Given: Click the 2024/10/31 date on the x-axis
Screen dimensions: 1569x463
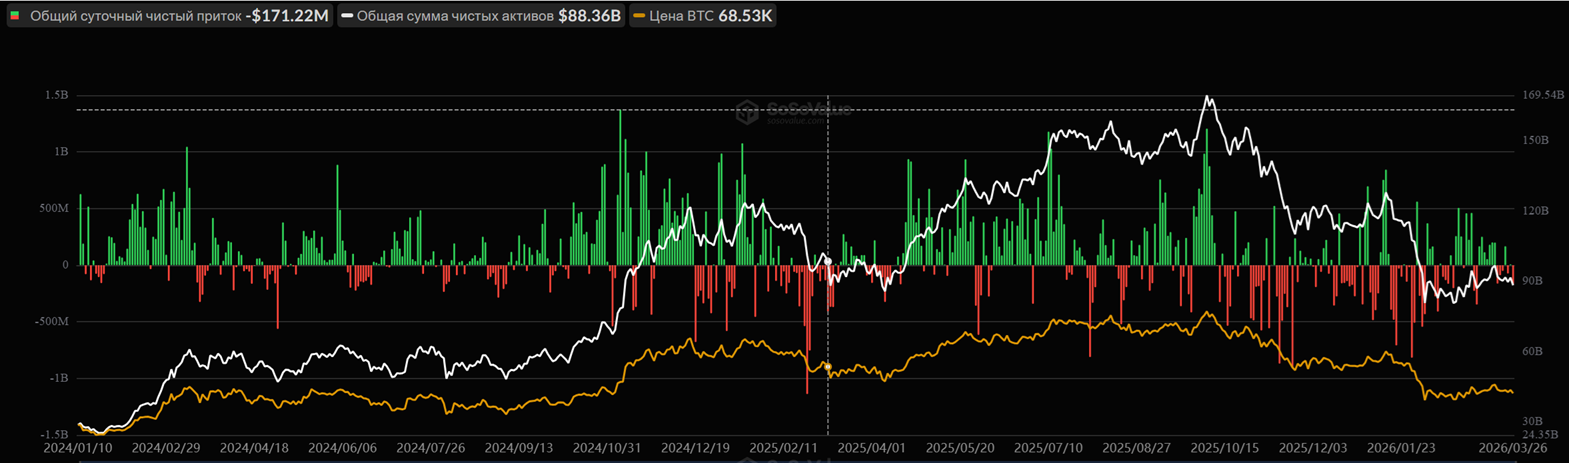Looking at the screenshot, I should 607,449.
